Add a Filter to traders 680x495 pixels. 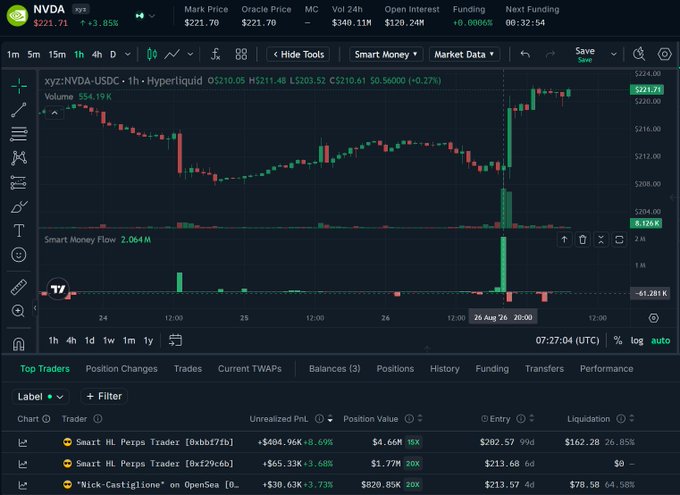tap(104, 397)
